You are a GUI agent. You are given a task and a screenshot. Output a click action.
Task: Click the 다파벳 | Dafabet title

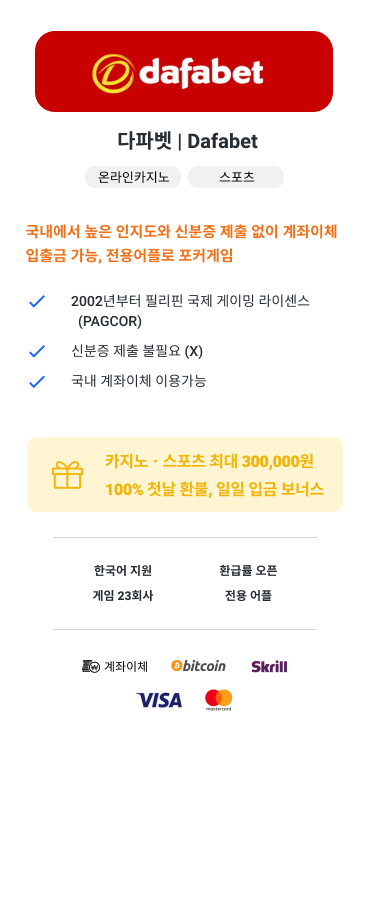click(x=188, y=141)
